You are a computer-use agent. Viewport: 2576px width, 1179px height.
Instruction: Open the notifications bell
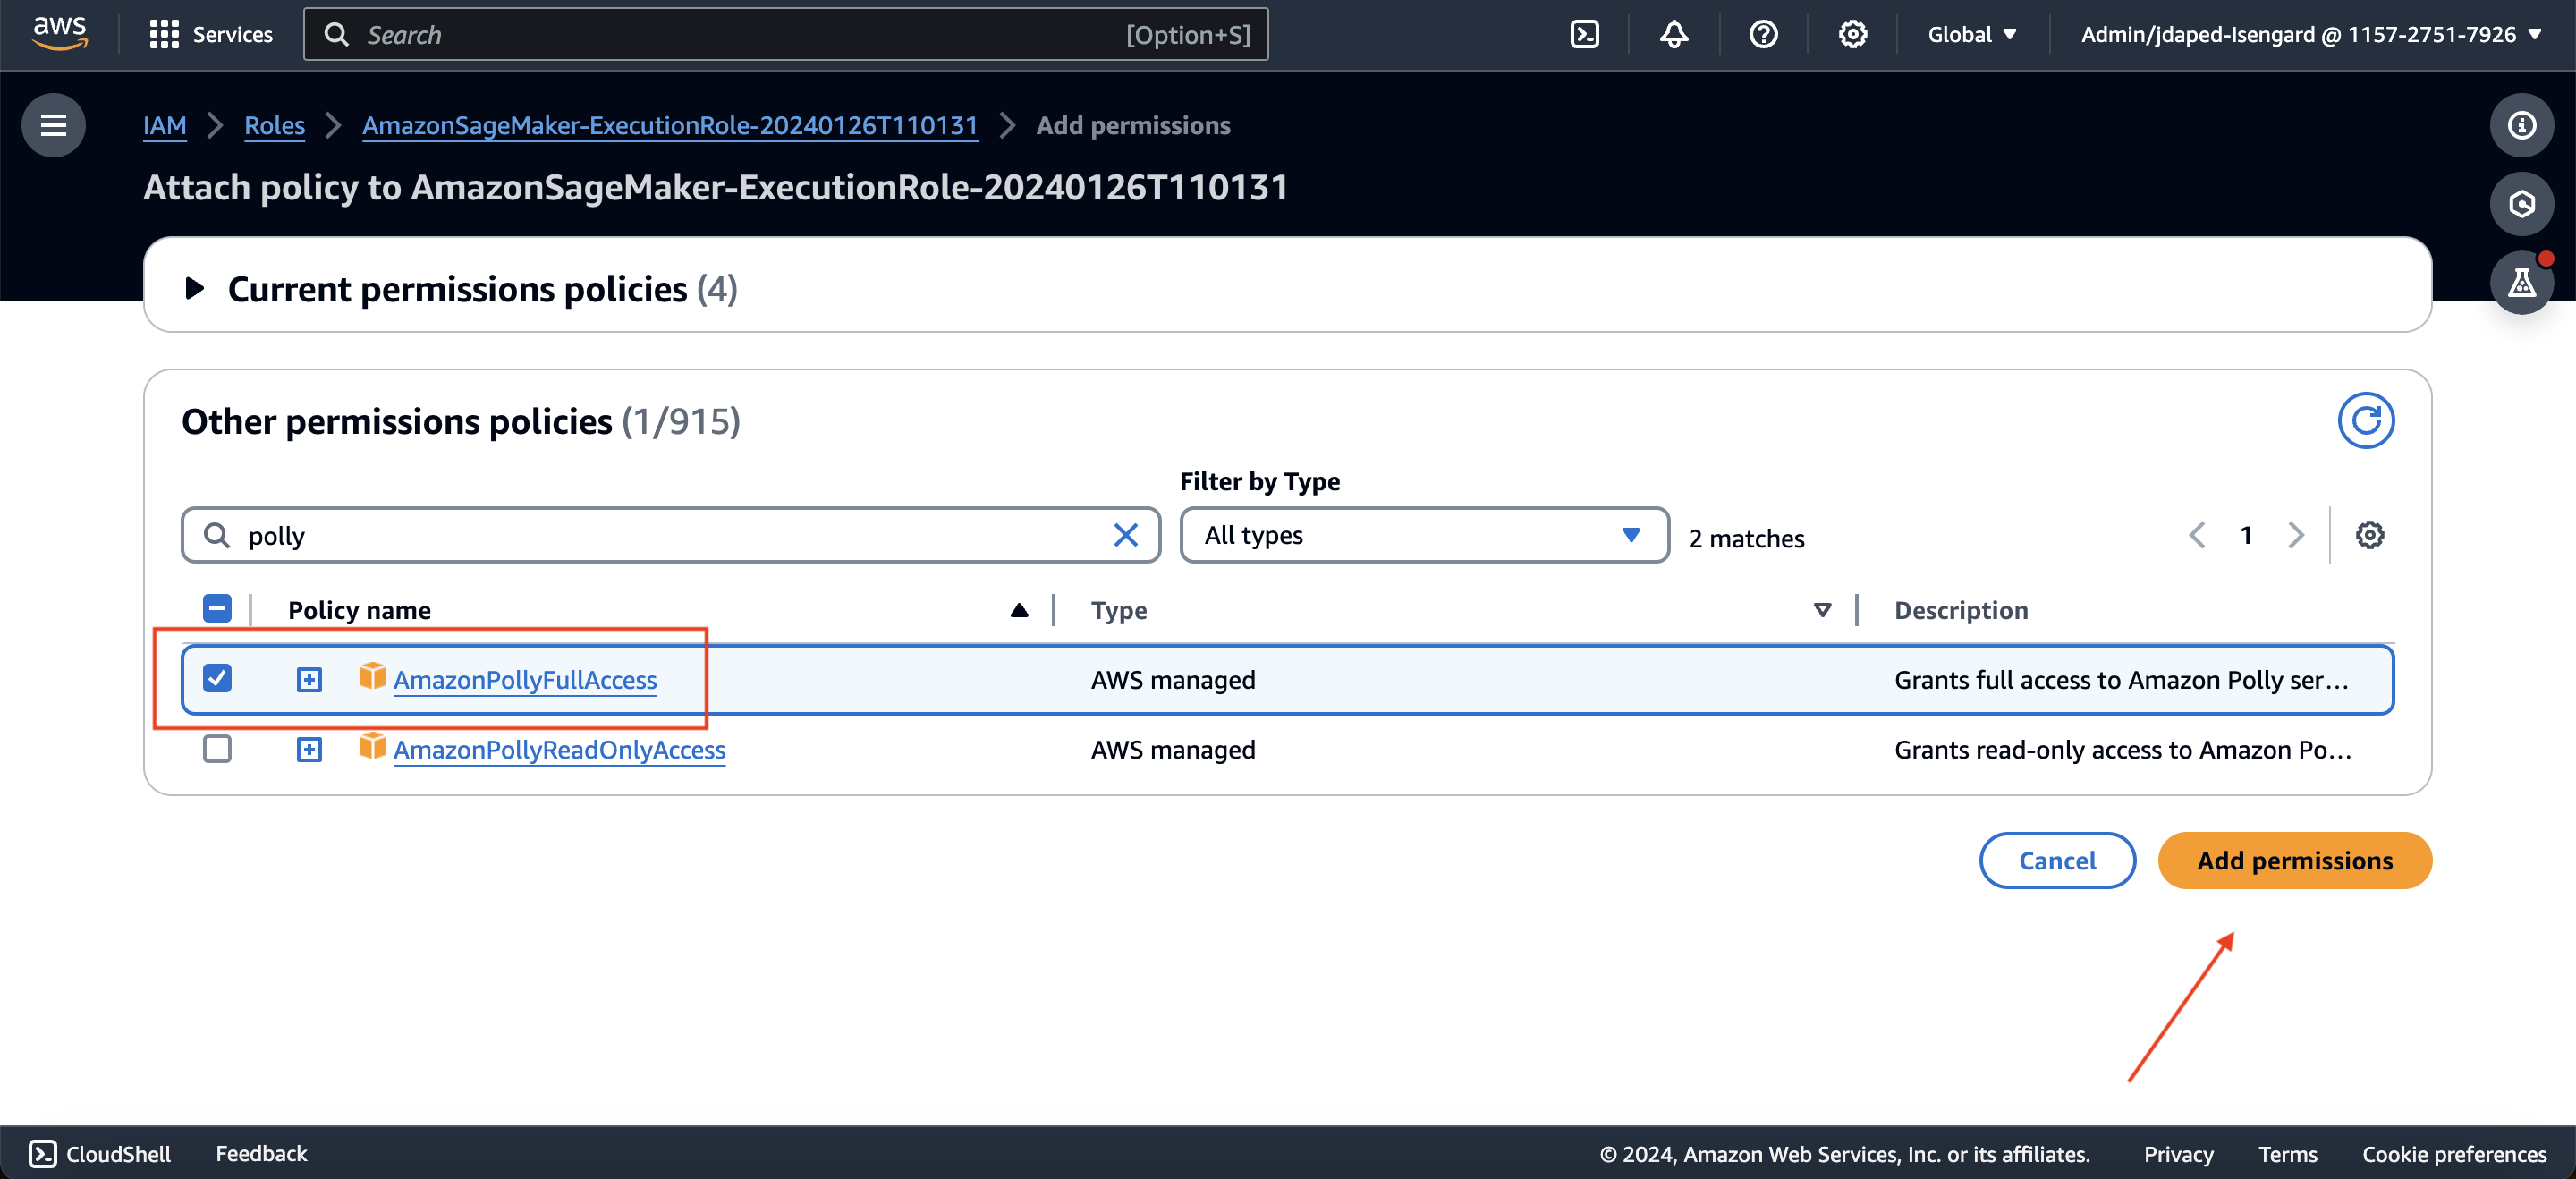tap(1674, 35)
